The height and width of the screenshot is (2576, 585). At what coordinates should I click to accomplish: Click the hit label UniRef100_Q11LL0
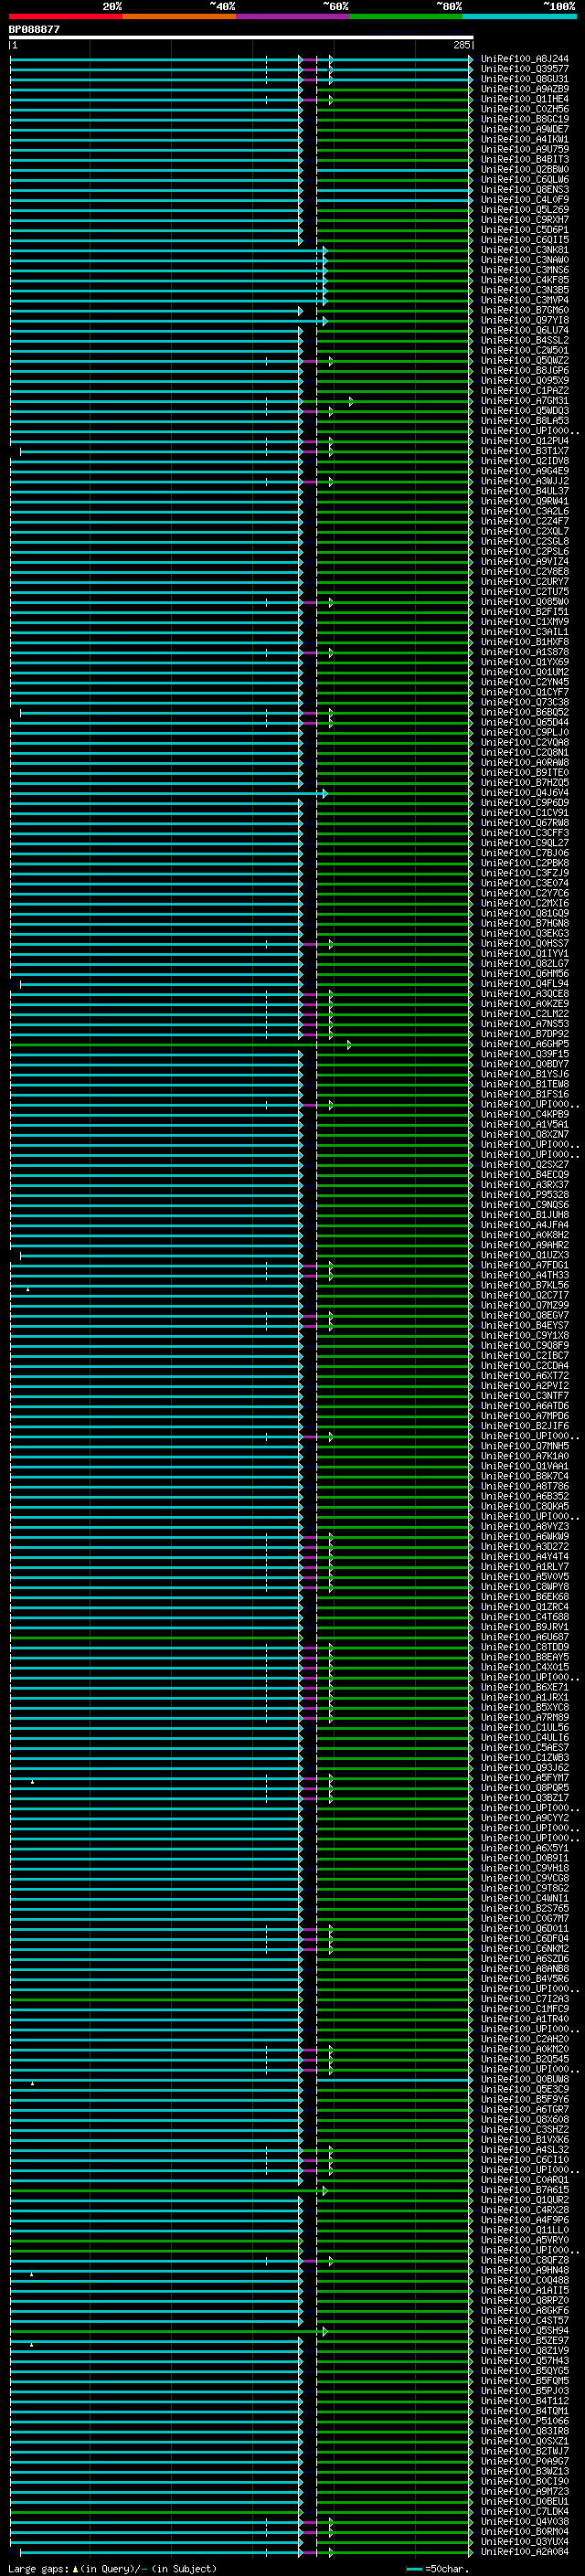(x=525, y=2230)
